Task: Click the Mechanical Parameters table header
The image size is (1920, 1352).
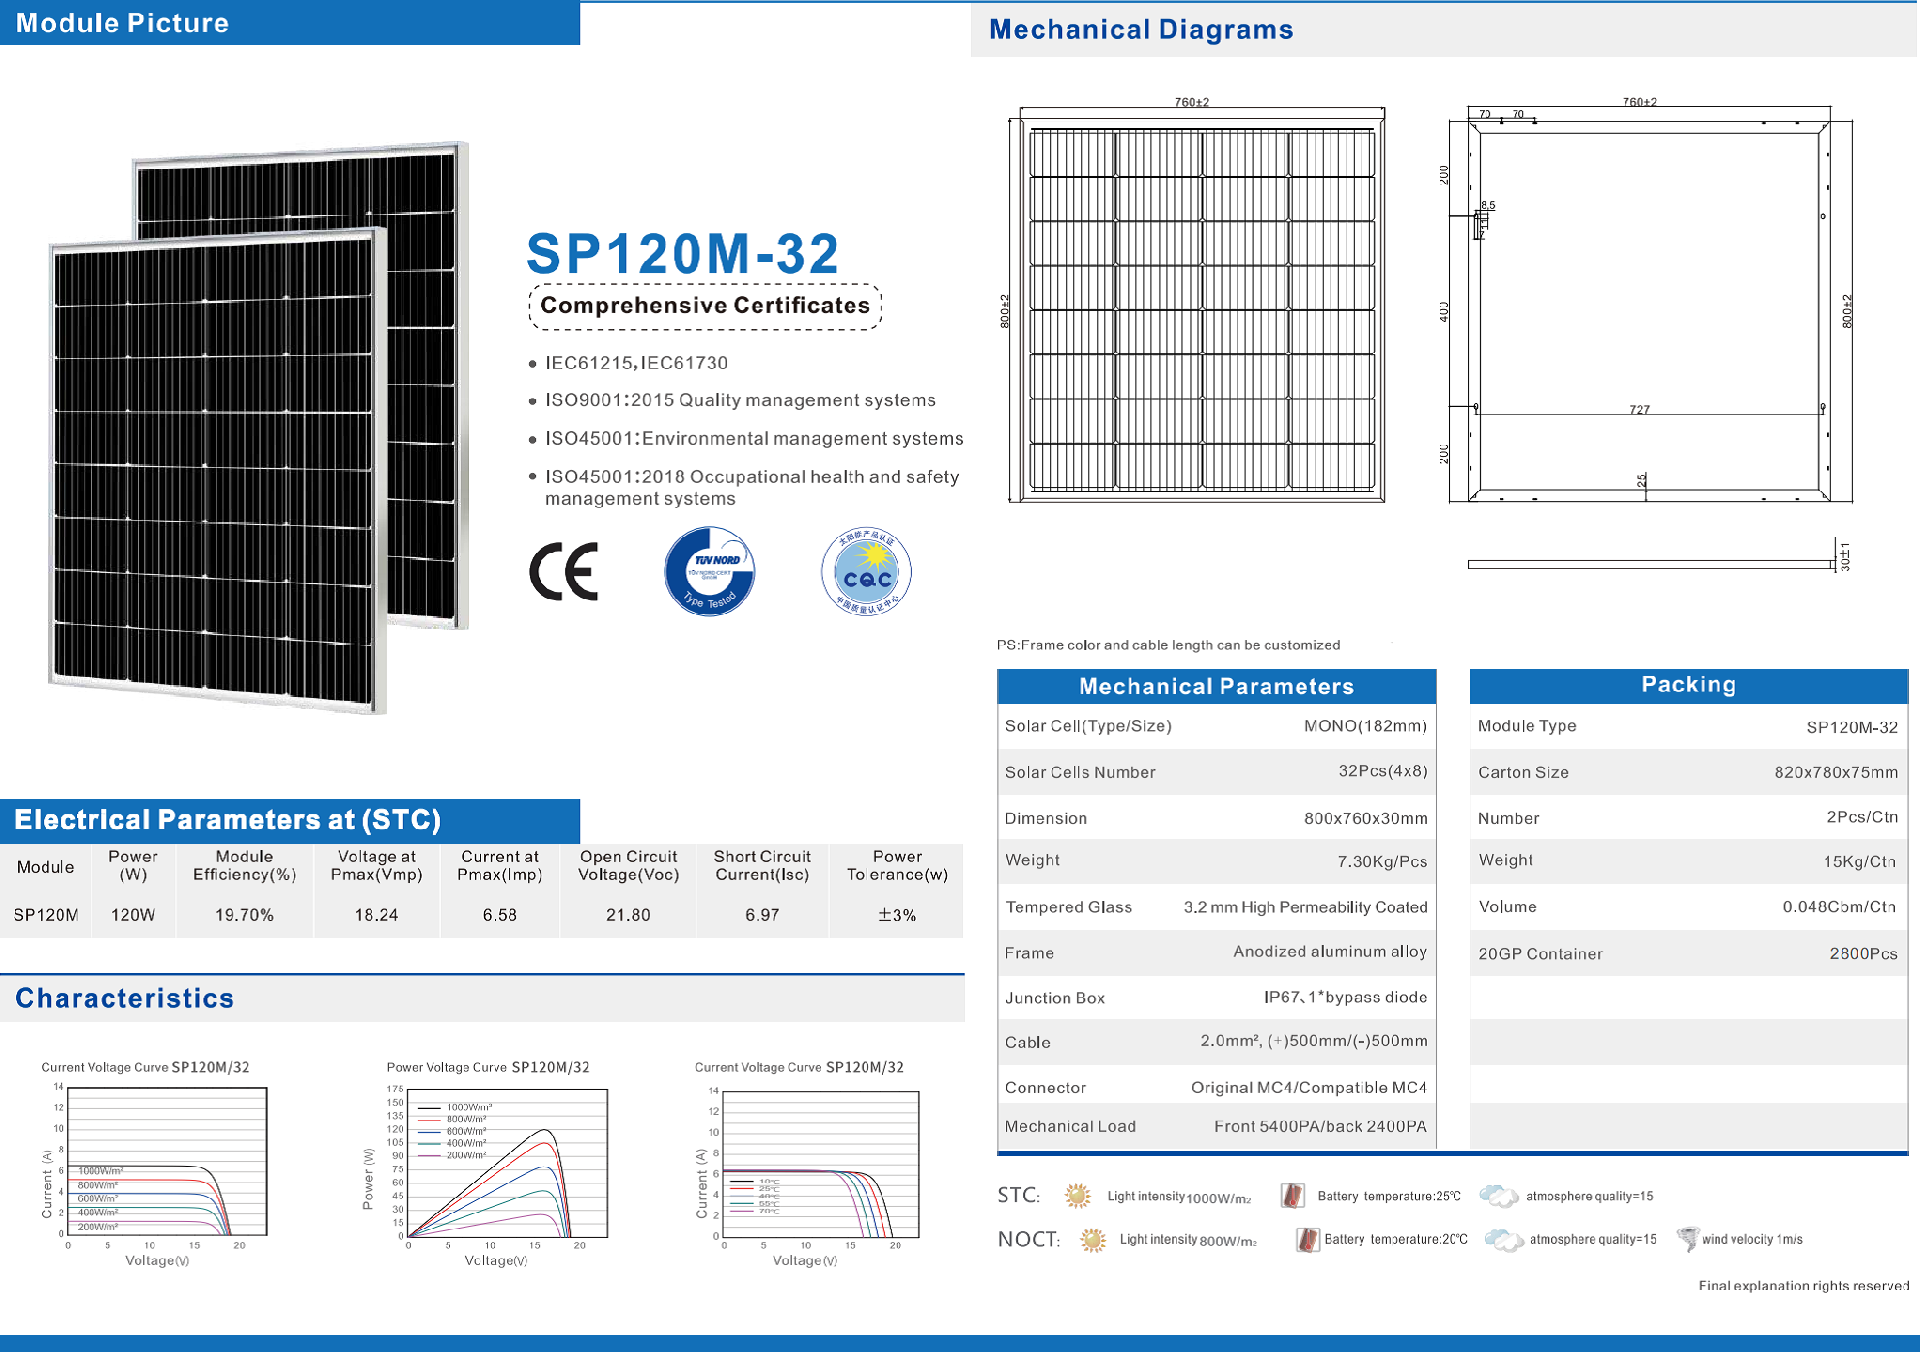Action: tap(1216, 686)
